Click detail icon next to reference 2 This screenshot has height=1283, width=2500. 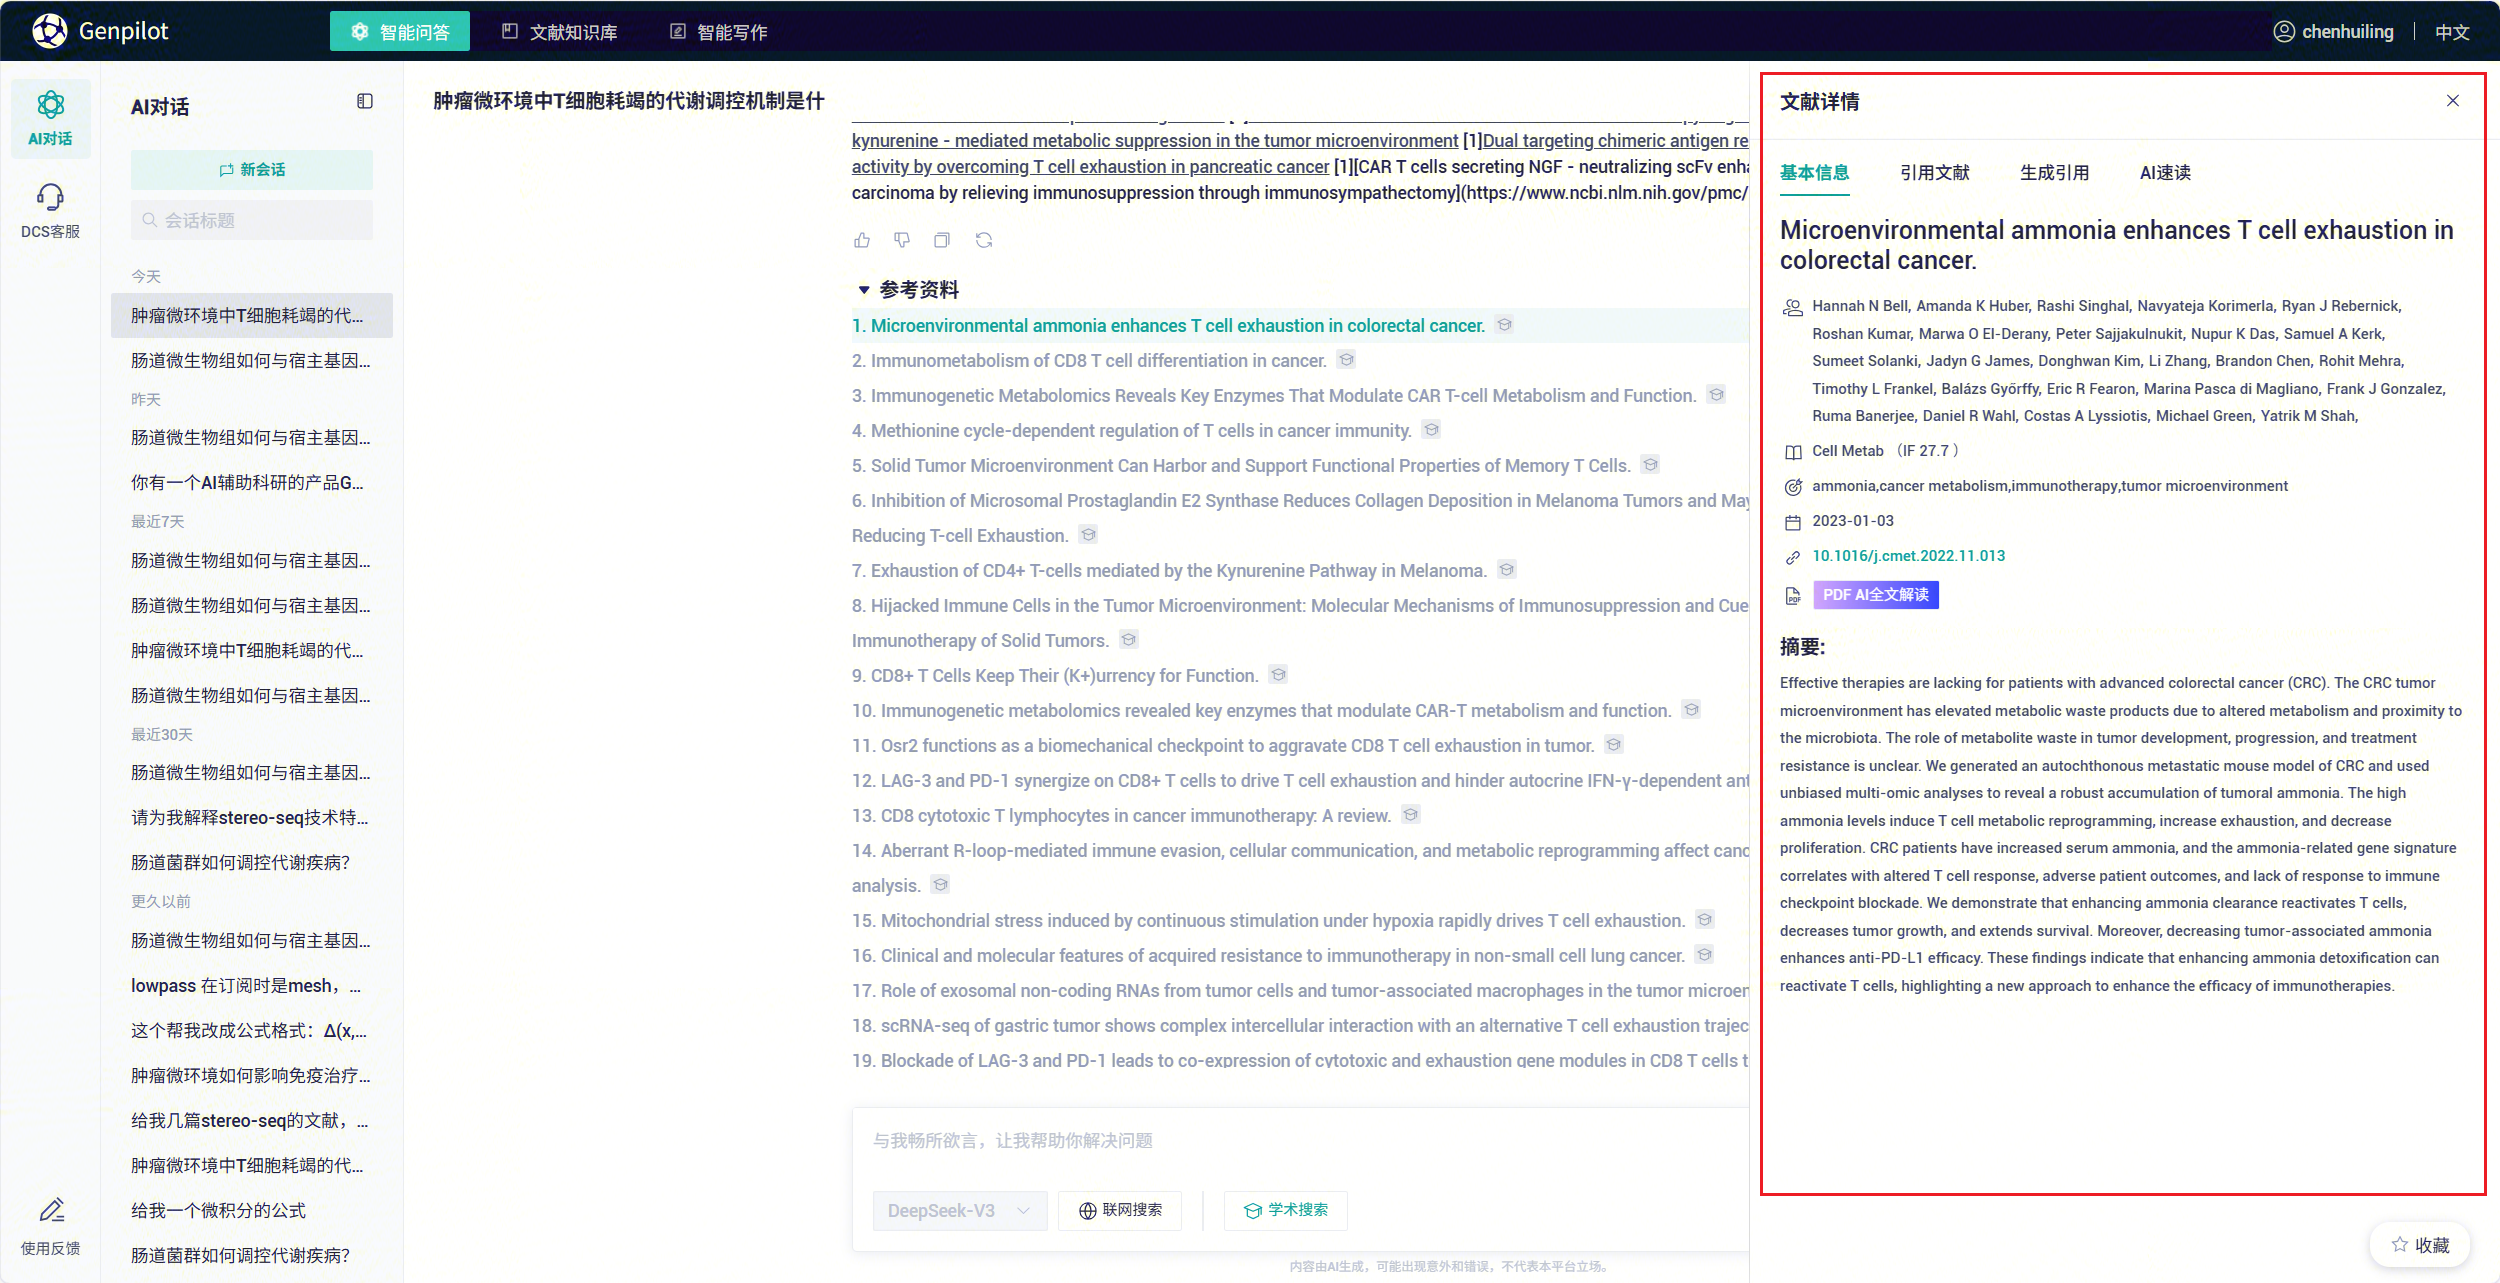coord(1347,360)
